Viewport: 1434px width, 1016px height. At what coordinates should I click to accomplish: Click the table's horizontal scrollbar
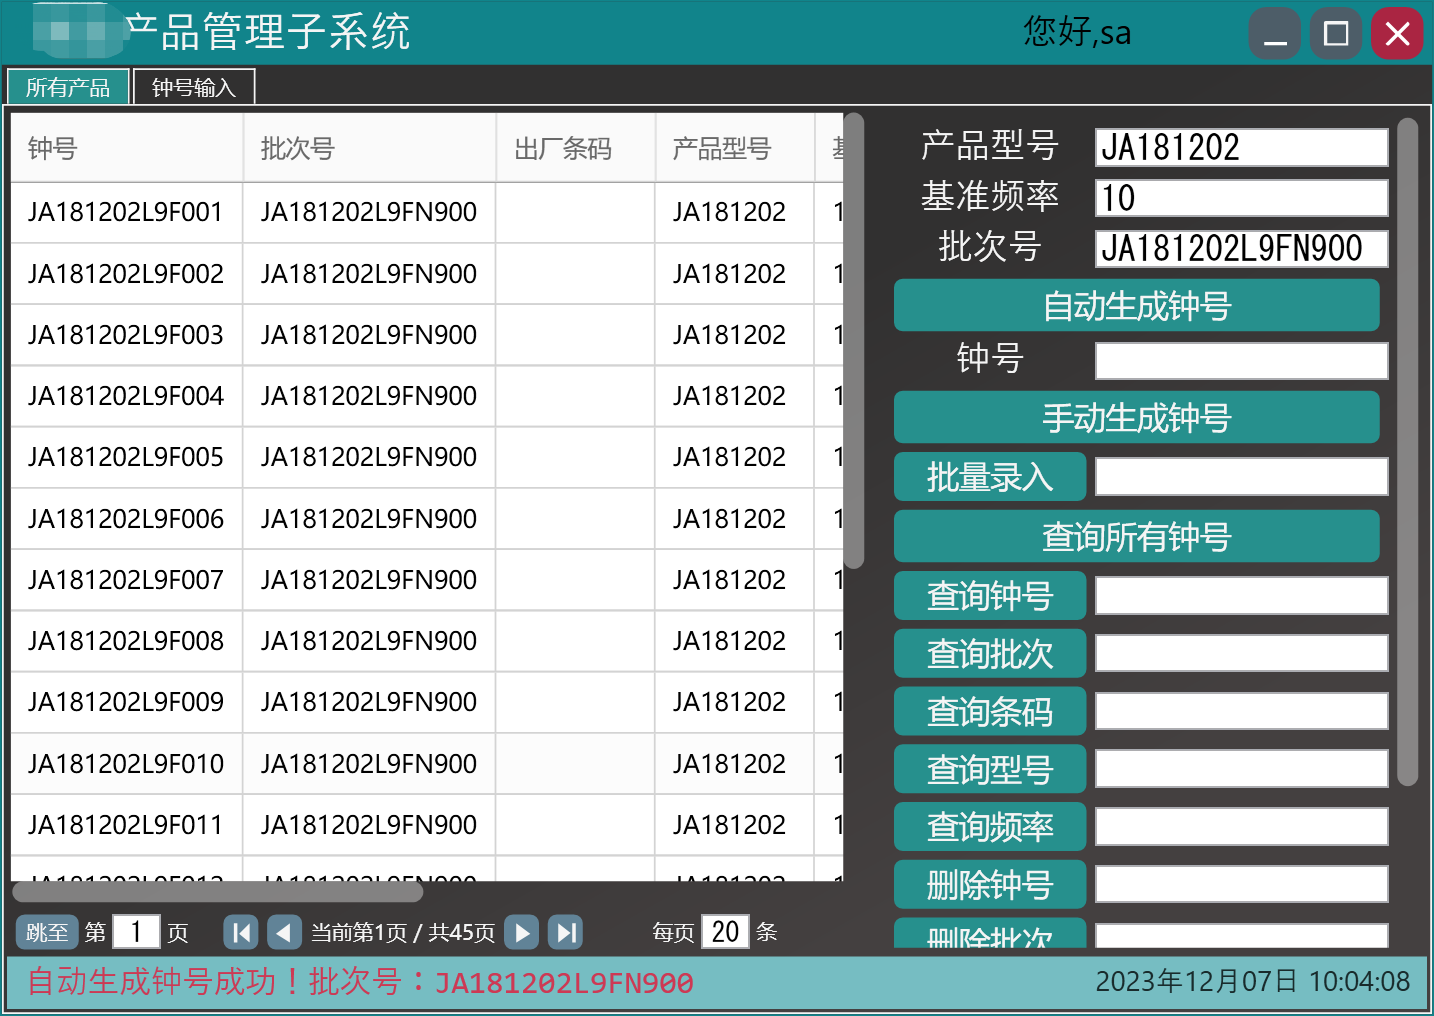coord(217,892)
